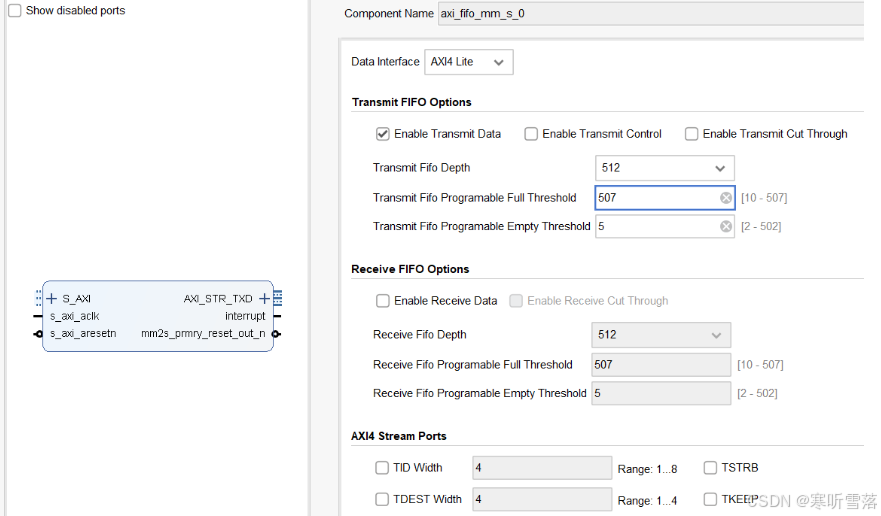Expand AXI_STR_TXD interface plus icon
The image size is (881, 516).
click(x=264, y=298)
